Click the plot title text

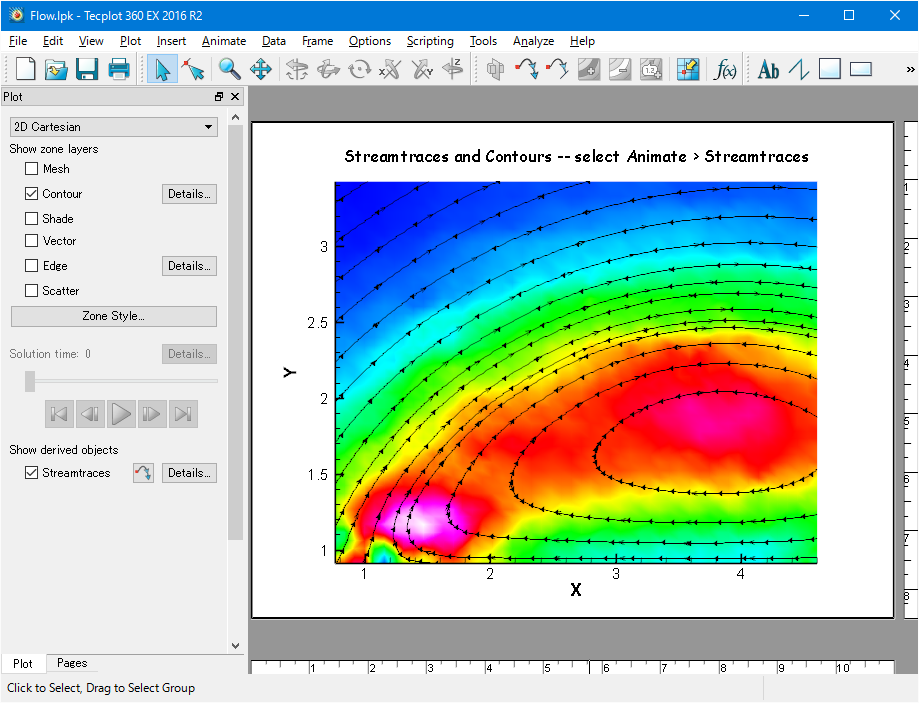tap(576, 157)
